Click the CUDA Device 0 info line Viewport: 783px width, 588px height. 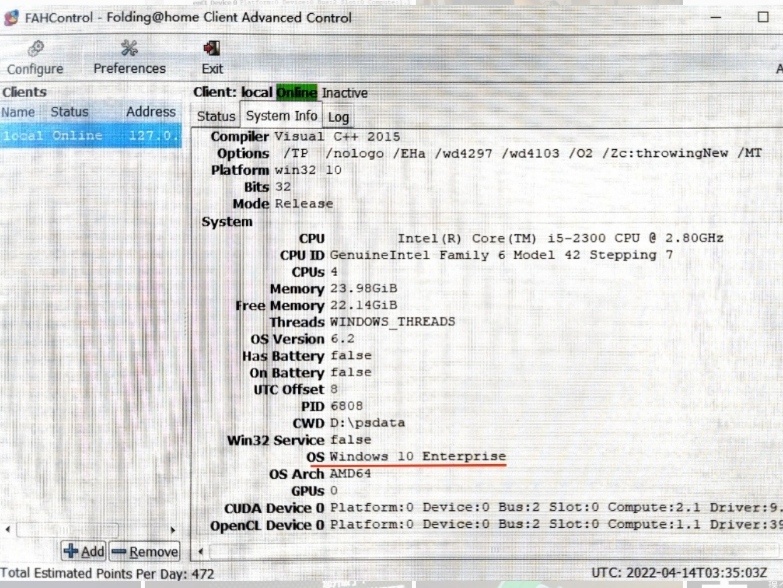tap(556, 508)
